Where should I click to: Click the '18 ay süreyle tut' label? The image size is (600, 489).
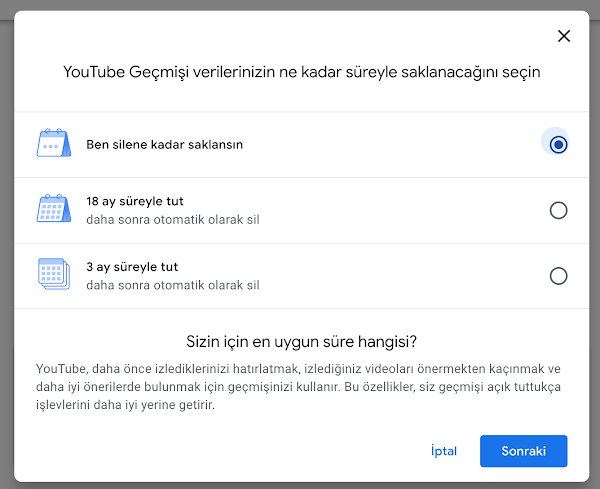point(135,201)
